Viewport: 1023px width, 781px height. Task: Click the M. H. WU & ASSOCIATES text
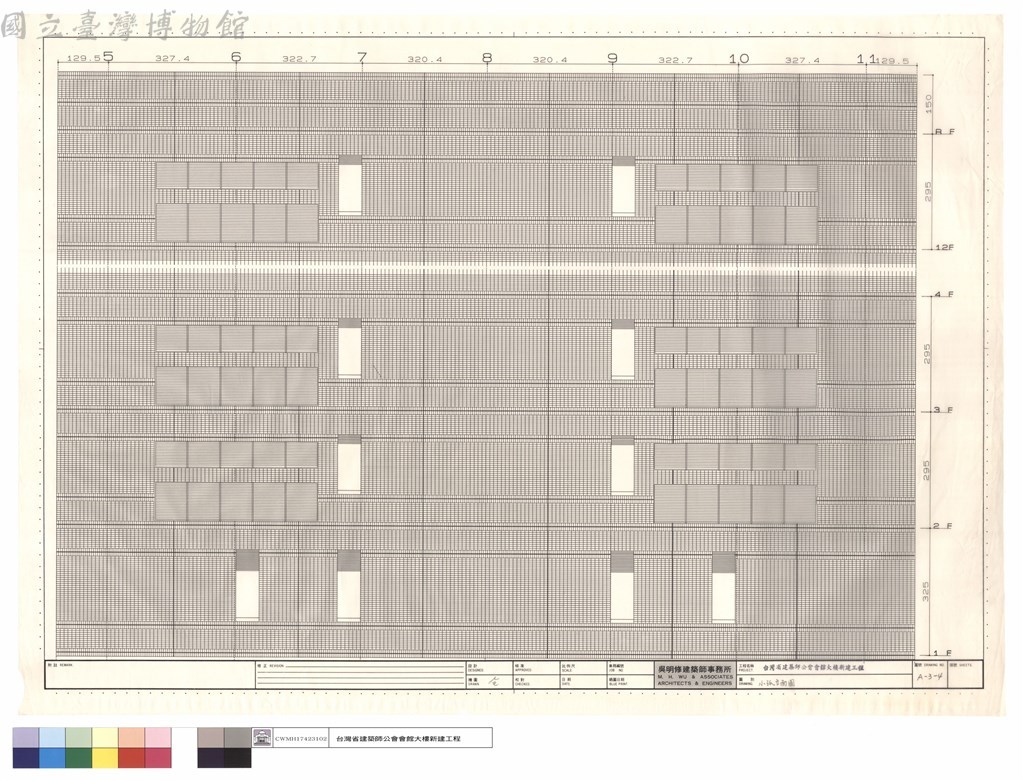click(x=694, y=677)
